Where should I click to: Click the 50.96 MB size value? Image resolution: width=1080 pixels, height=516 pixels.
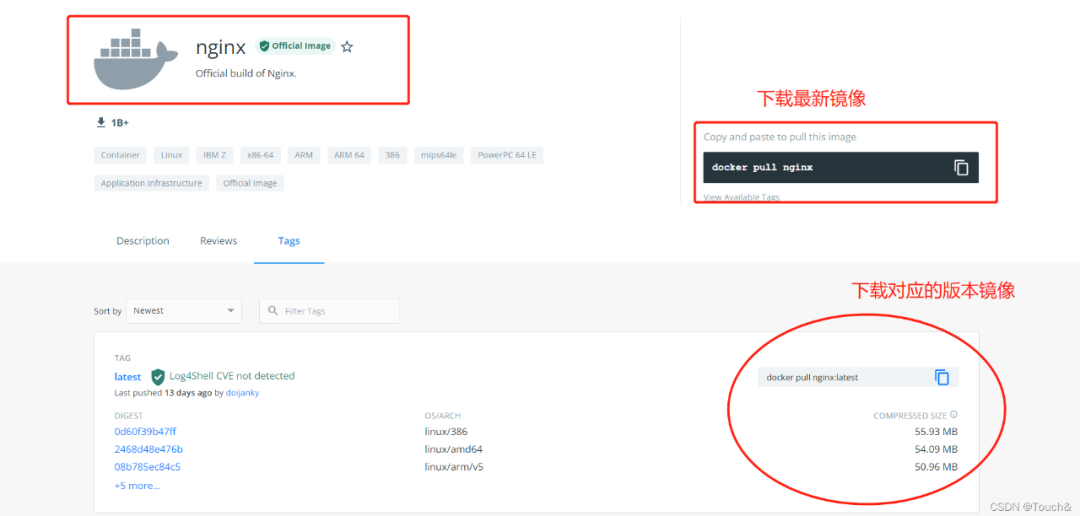[938, 467]
